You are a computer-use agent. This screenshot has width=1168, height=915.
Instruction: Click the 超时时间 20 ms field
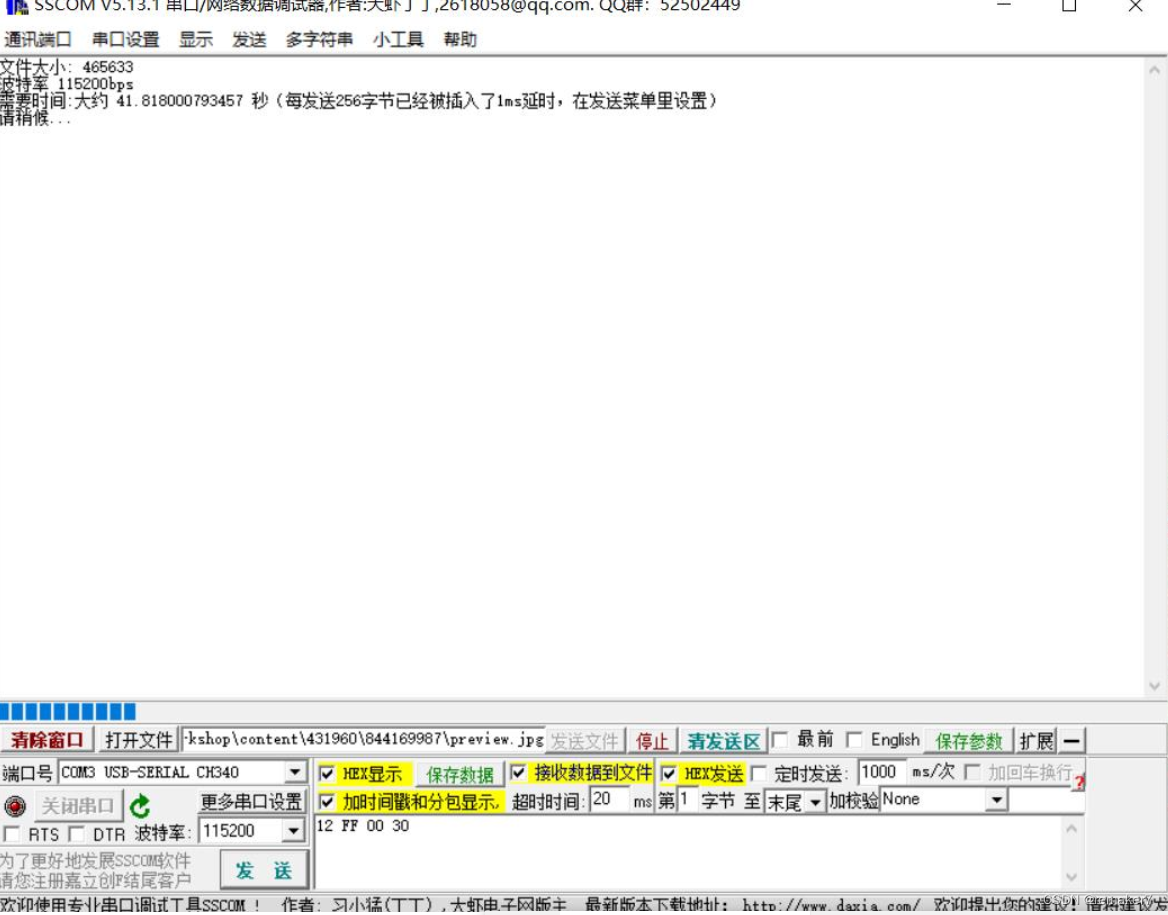pos(609,800)
